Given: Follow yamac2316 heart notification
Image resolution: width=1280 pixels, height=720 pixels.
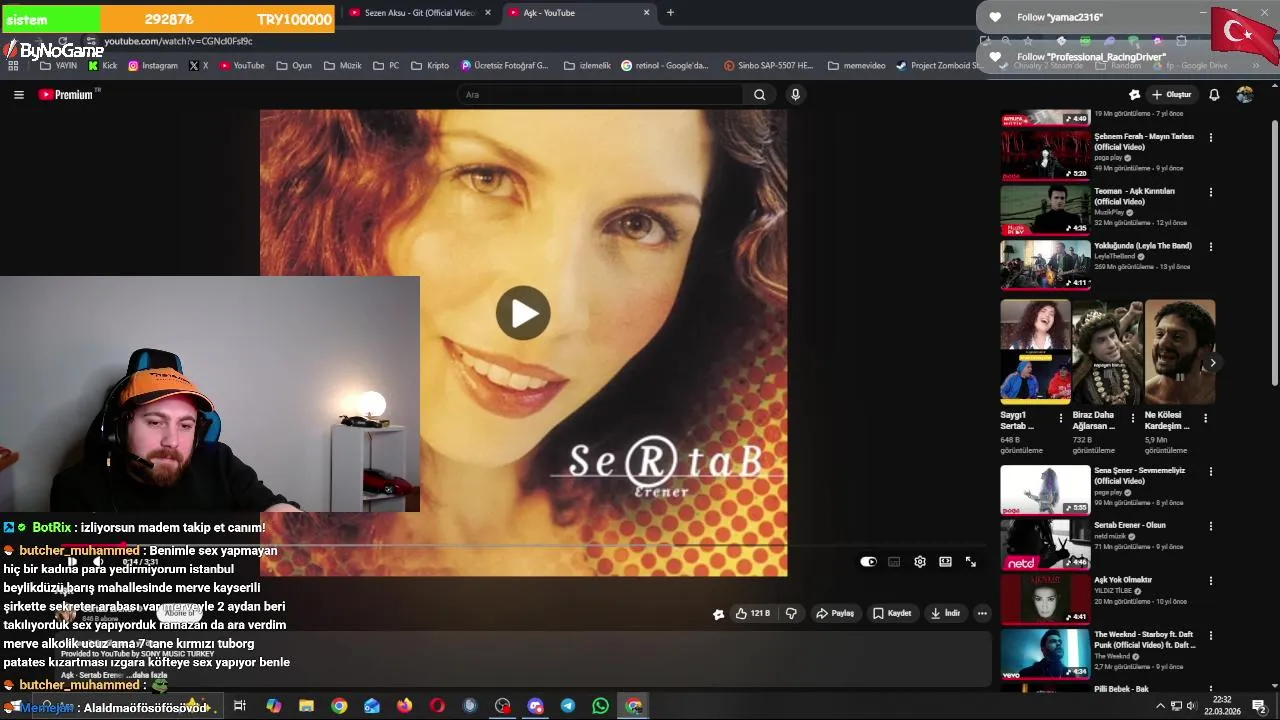Looking at the screenshot, I should coord(995,17).
